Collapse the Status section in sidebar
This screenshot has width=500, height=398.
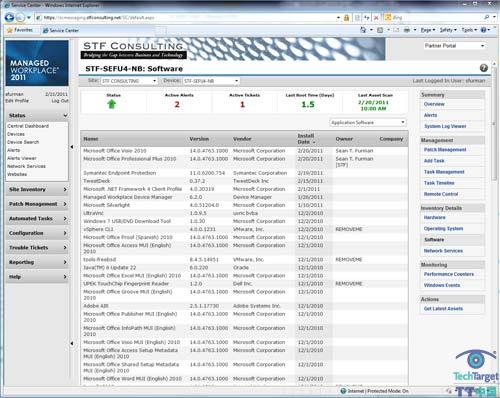(37, 115)
